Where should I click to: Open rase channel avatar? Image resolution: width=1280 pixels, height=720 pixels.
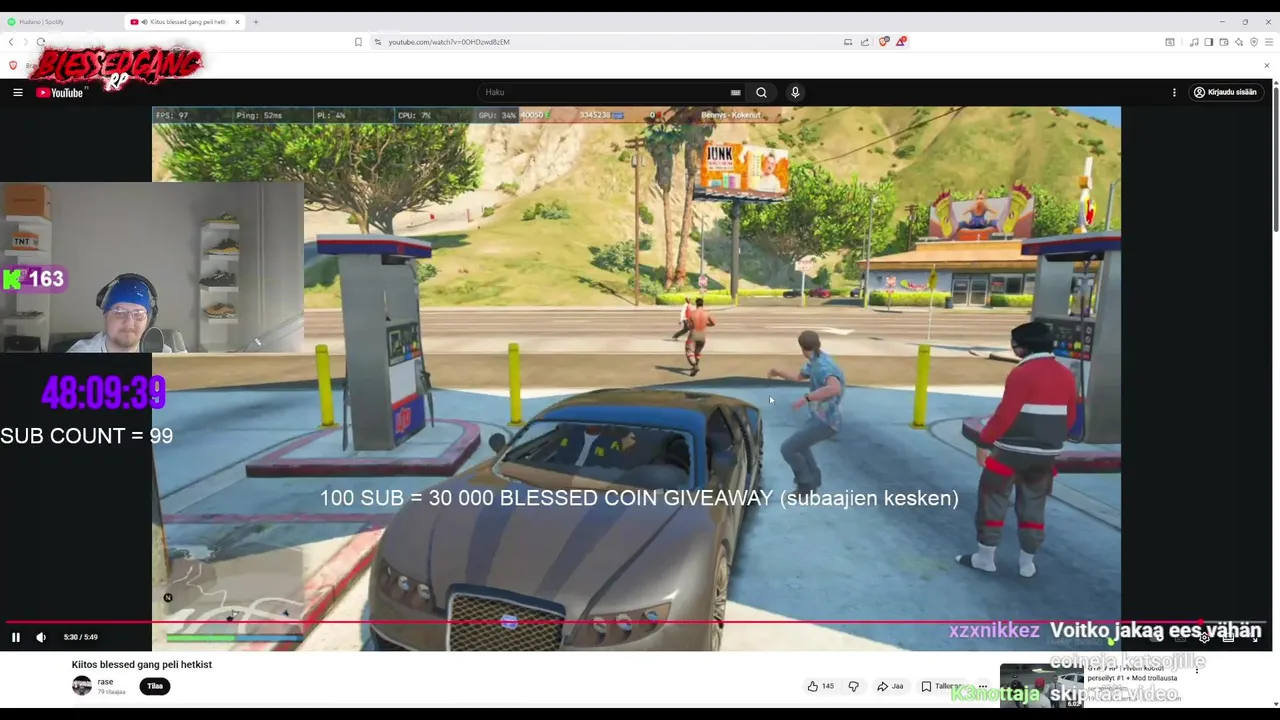(x=82, y=685)
